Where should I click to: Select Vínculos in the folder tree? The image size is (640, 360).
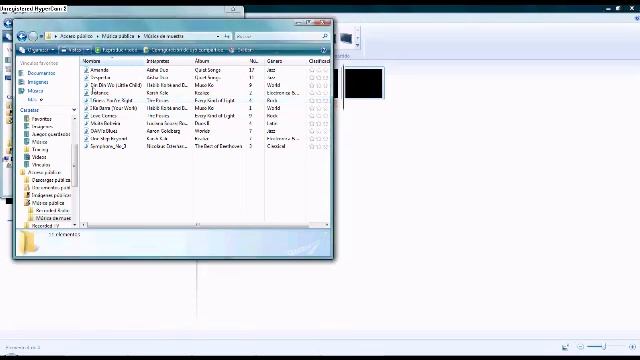click(x=41, y=165)
